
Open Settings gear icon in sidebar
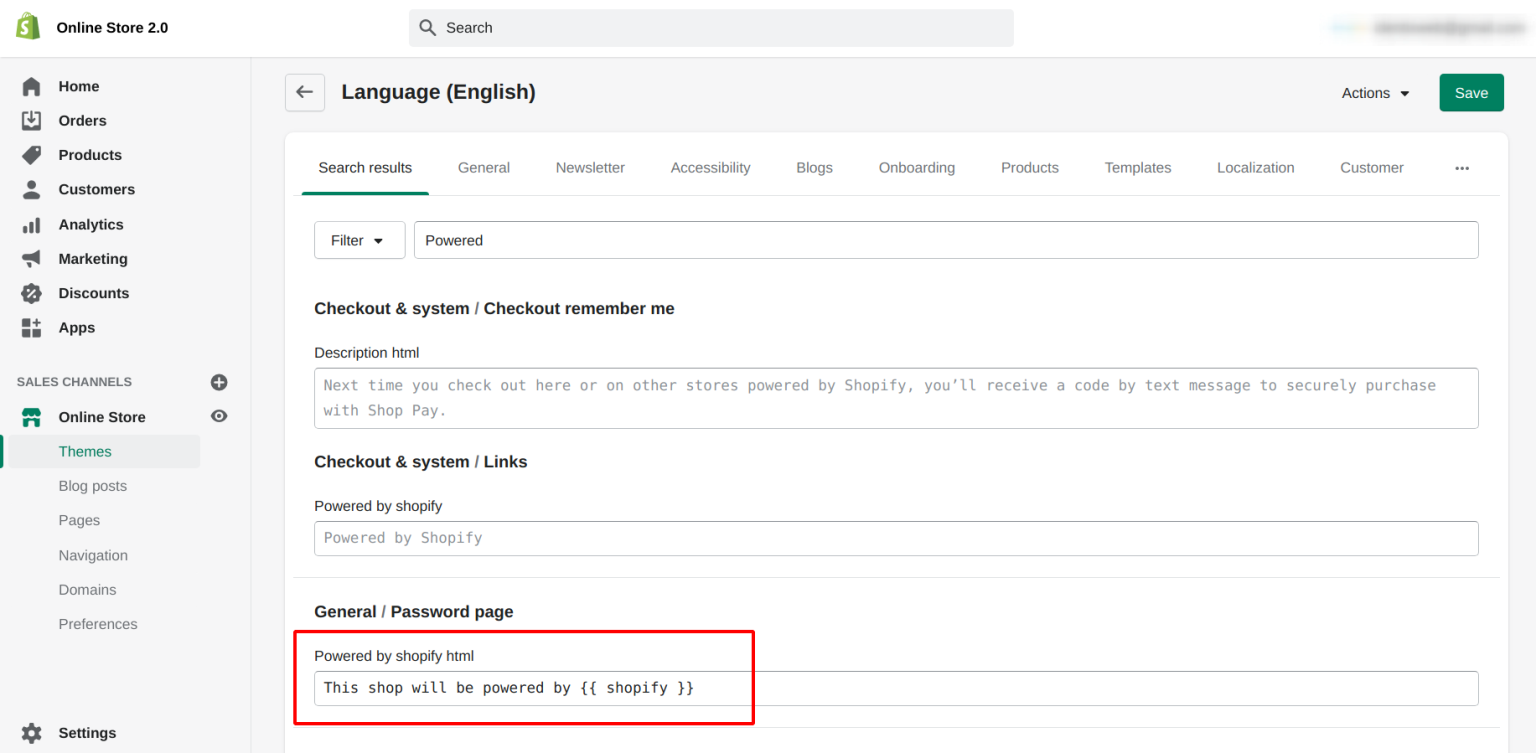(32, 733)
